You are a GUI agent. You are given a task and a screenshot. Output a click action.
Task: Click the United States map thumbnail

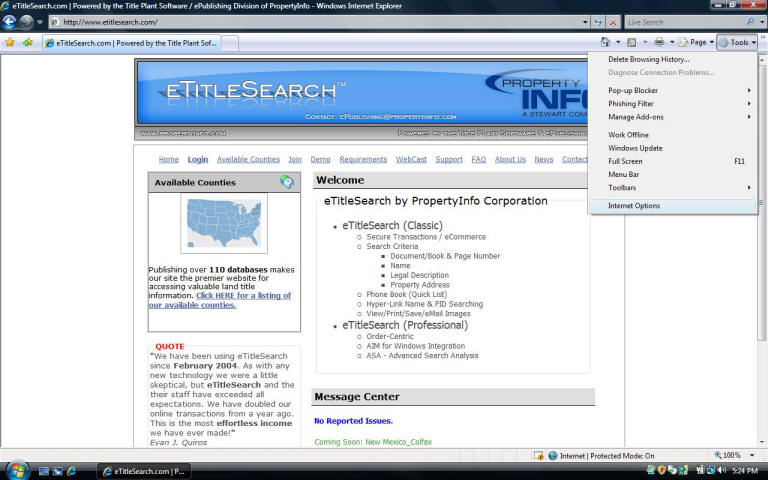point(224,223)
